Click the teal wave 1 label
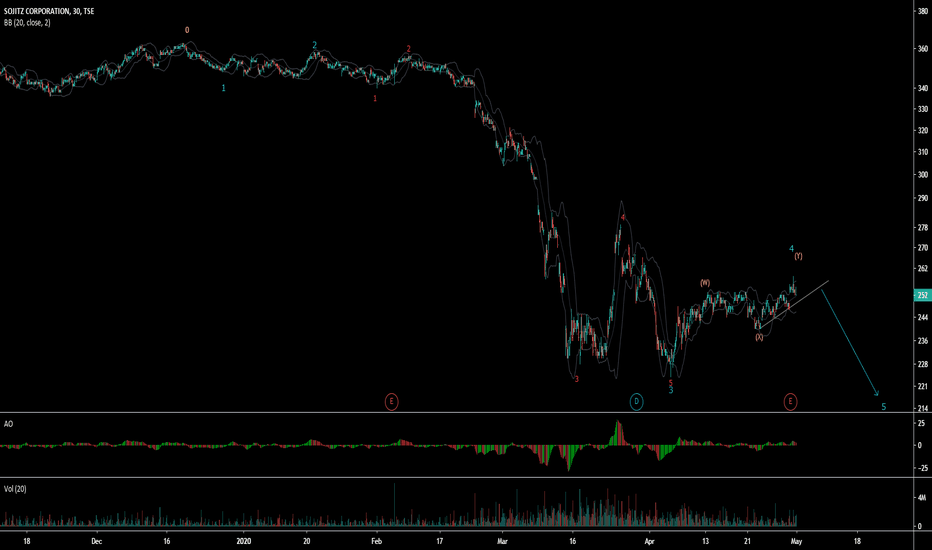 (223, 88)
